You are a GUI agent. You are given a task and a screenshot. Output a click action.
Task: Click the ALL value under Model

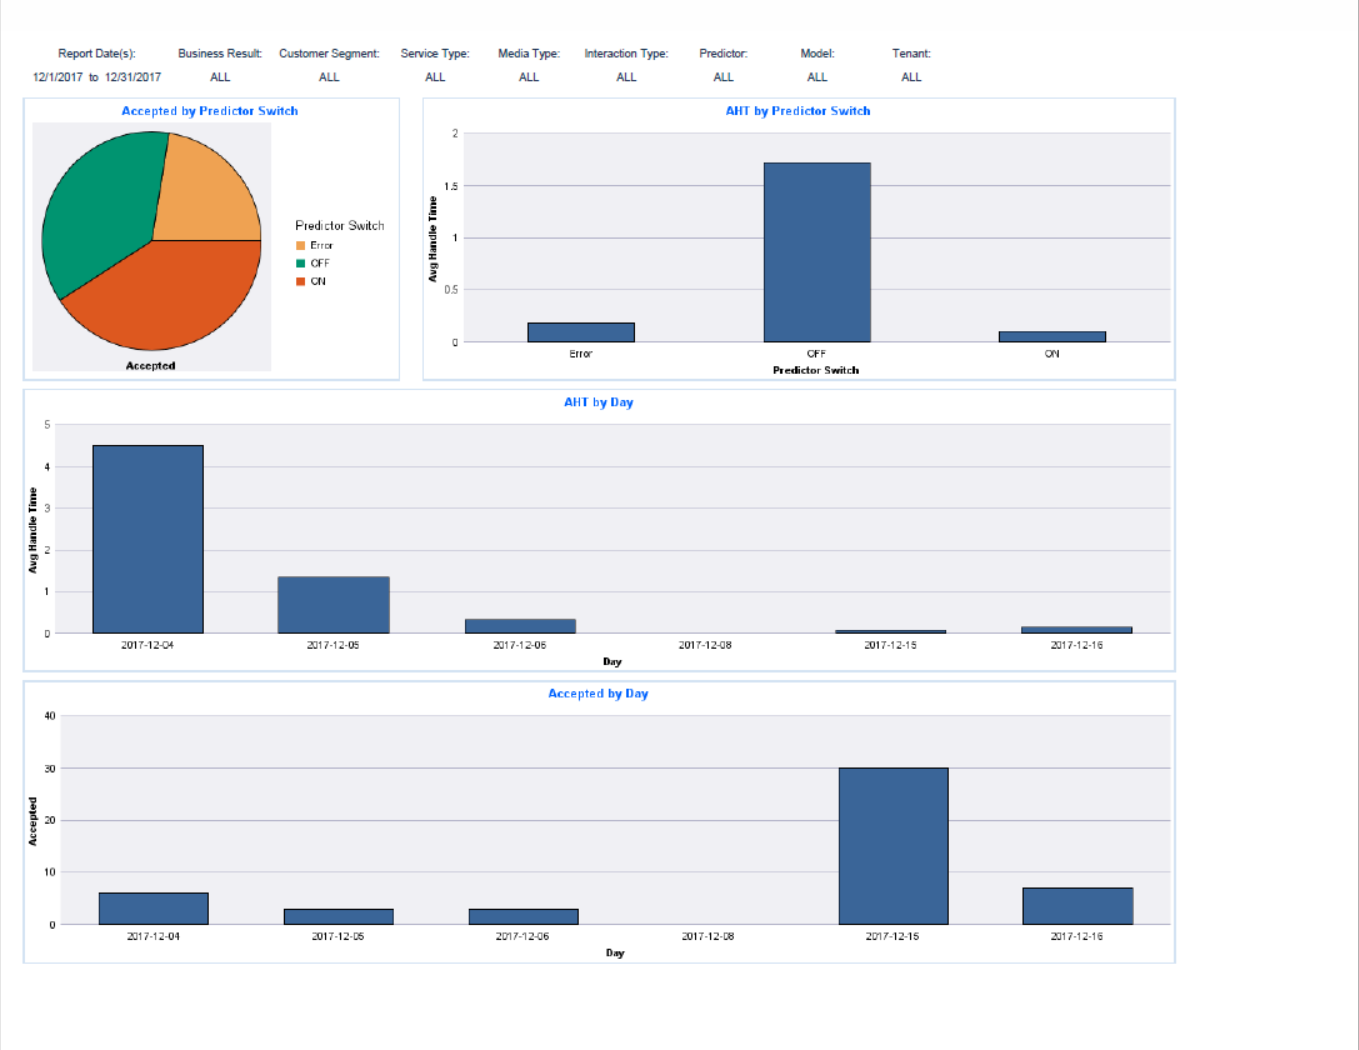click(817, 77)
